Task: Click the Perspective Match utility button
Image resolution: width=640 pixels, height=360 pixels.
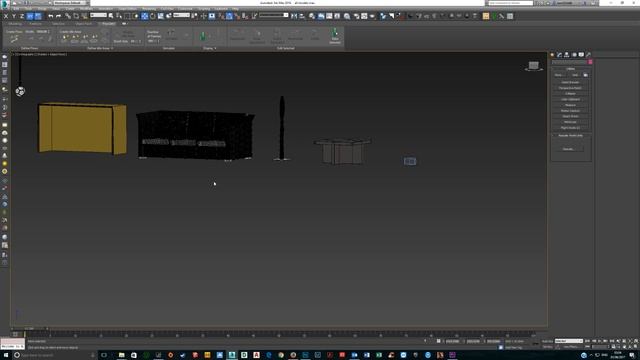Action: 570,88
